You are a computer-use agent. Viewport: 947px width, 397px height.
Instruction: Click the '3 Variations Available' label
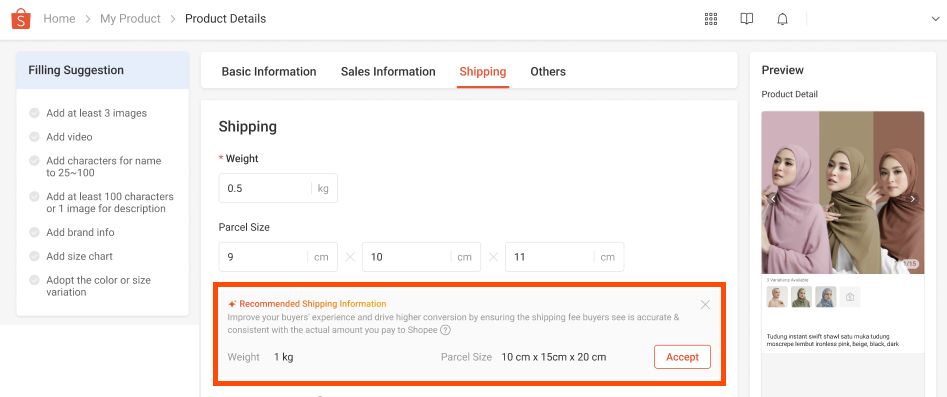pyautogui.click(x=788, y=280)
